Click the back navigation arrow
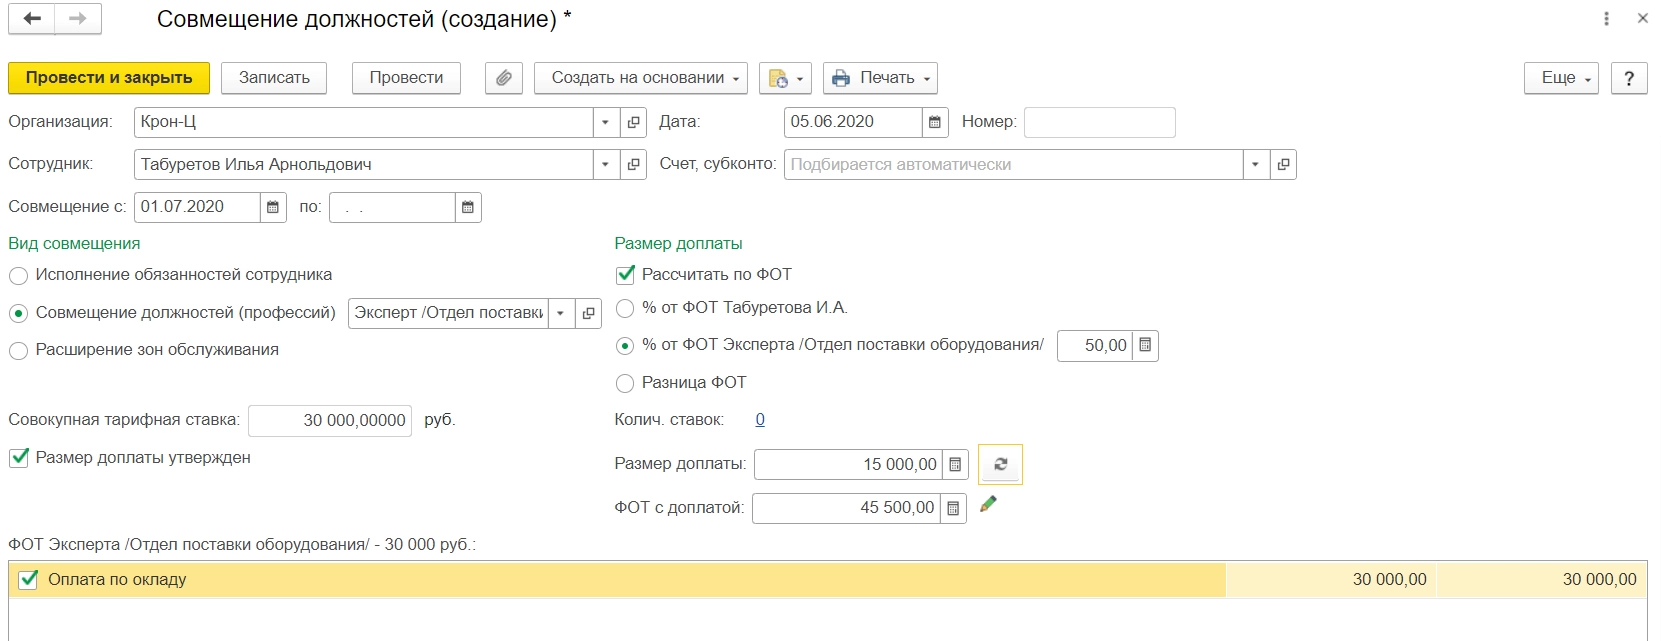 tap(32, 19)
